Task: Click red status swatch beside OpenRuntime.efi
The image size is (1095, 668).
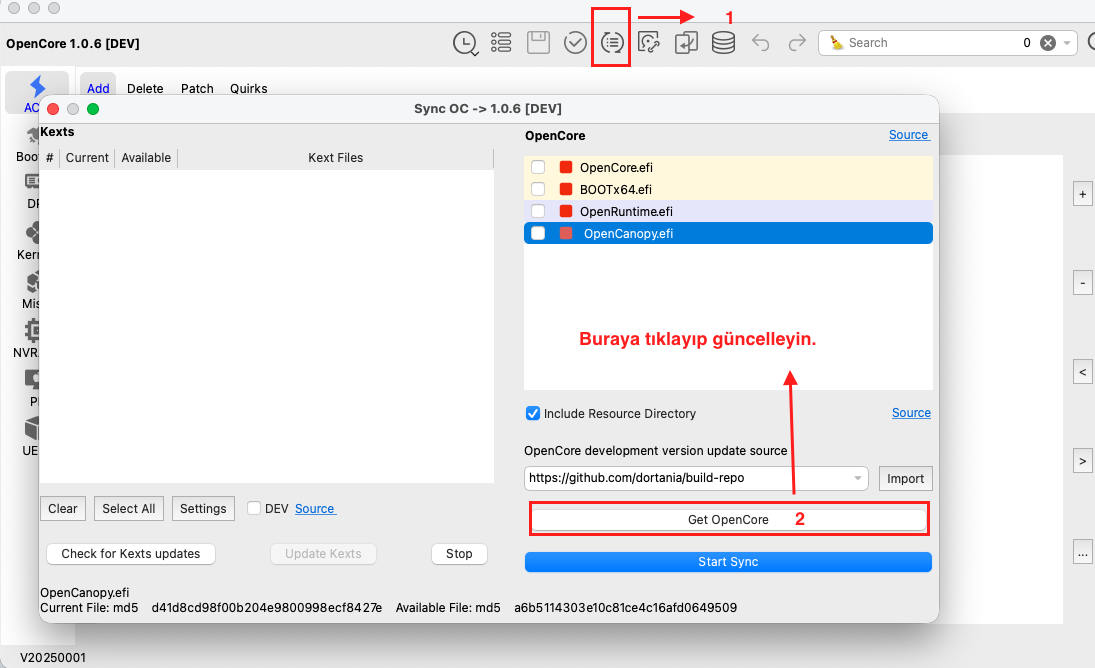Action: point(566,211)
